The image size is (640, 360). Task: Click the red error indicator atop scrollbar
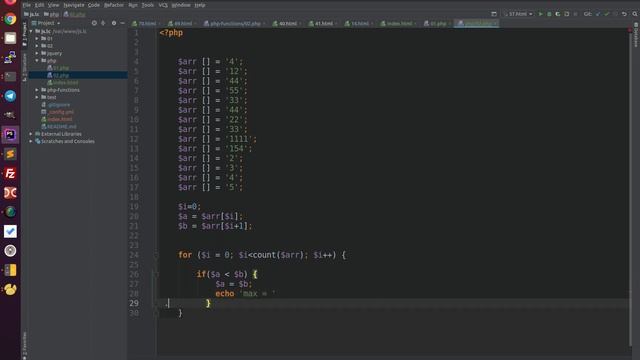point(630,30)
